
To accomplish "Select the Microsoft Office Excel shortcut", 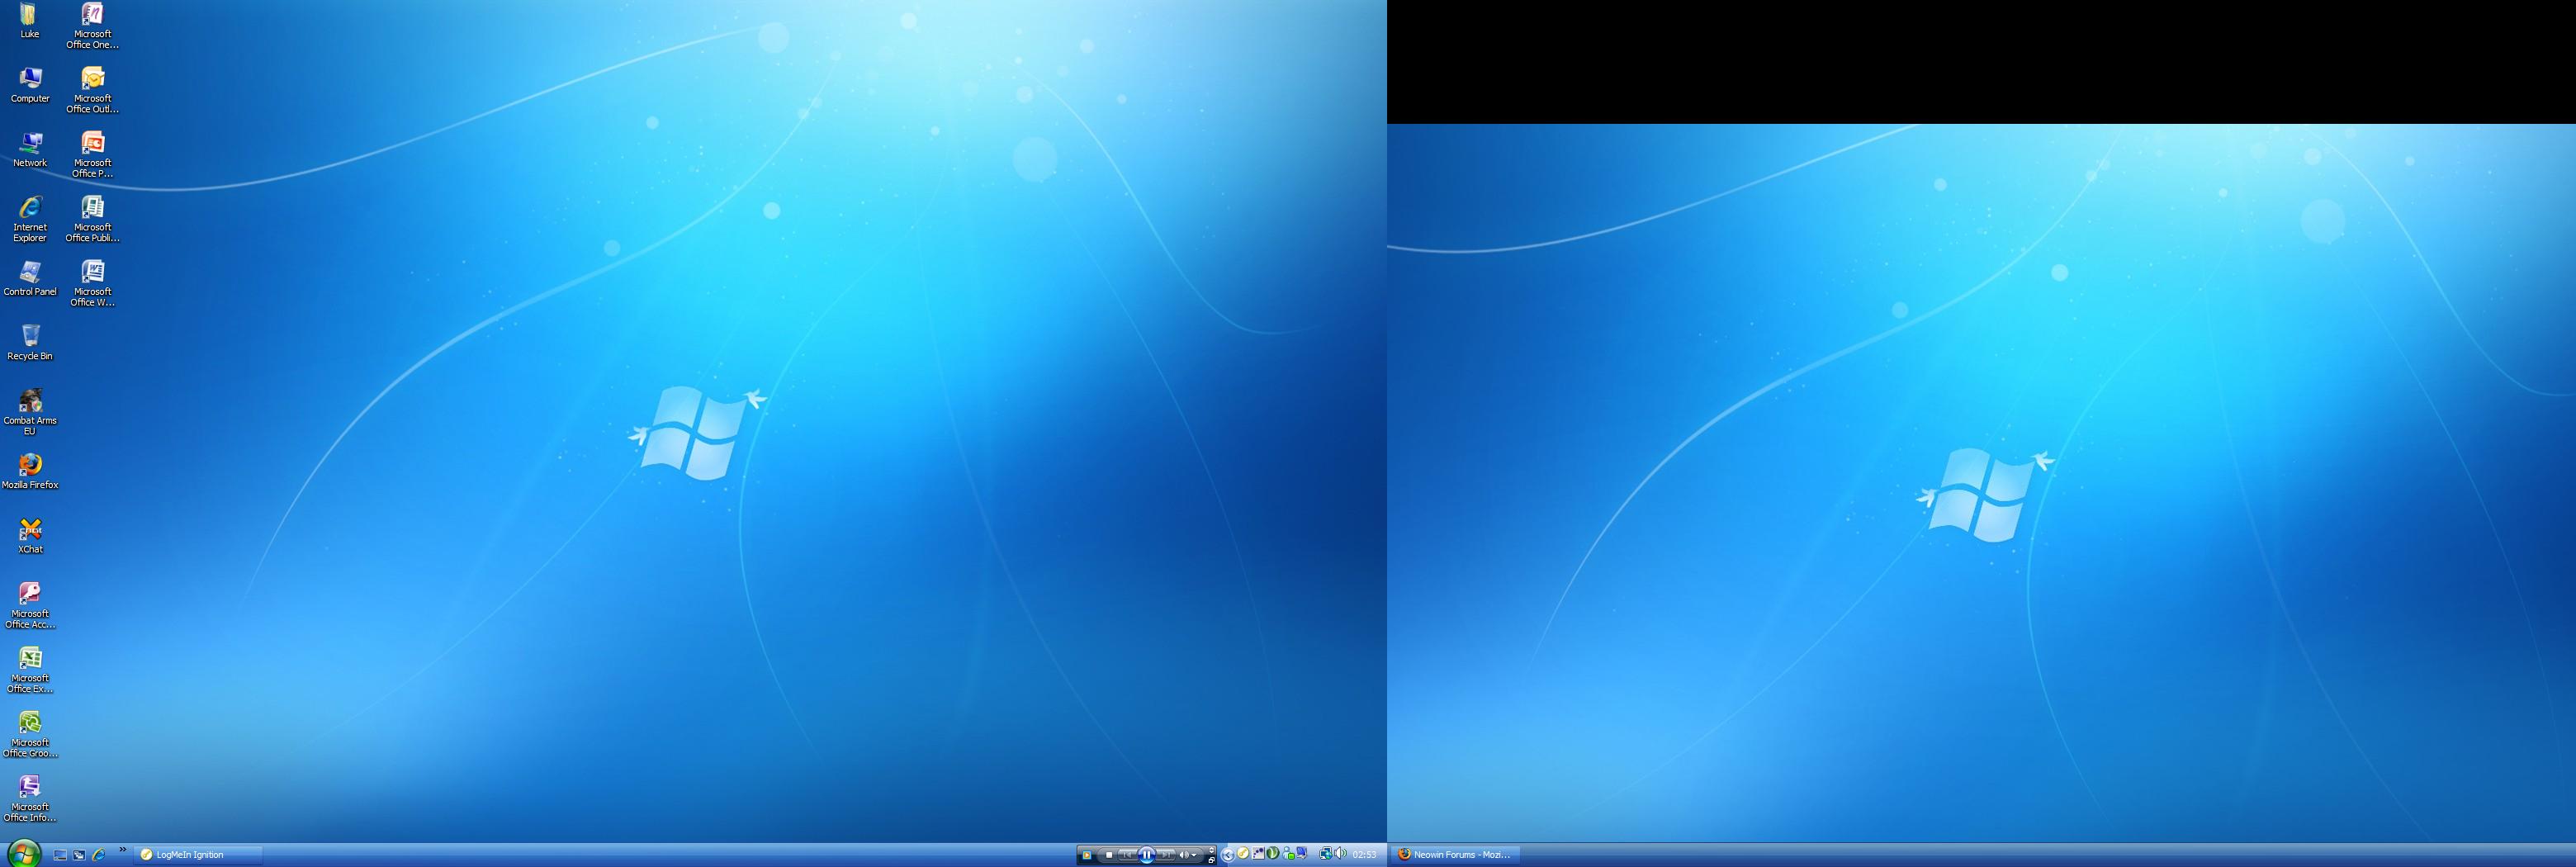I will pyautogui.click(x=30, y=670).
